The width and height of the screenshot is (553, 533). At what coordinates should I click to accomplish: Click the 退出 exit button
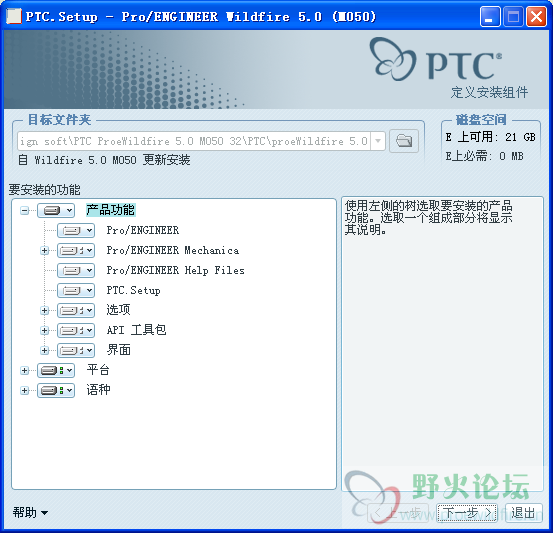tap(523, 513)
